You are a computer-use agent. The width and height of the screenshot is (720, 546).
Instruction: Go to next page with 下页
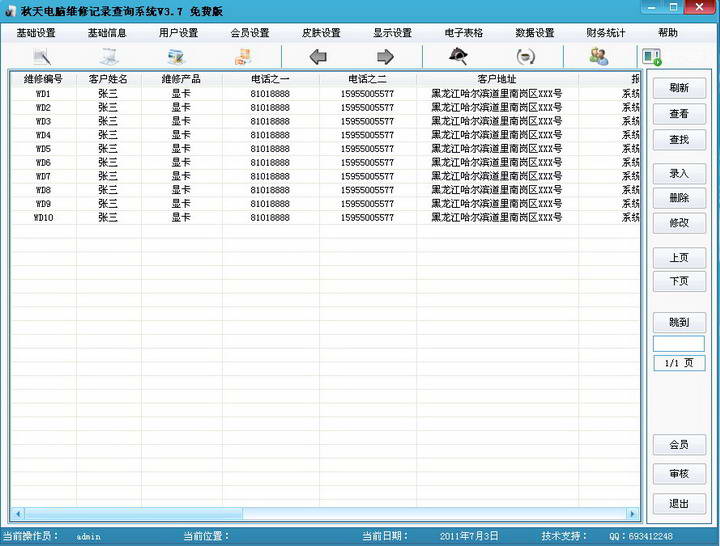pyautogui.click(x=679, y=281)
